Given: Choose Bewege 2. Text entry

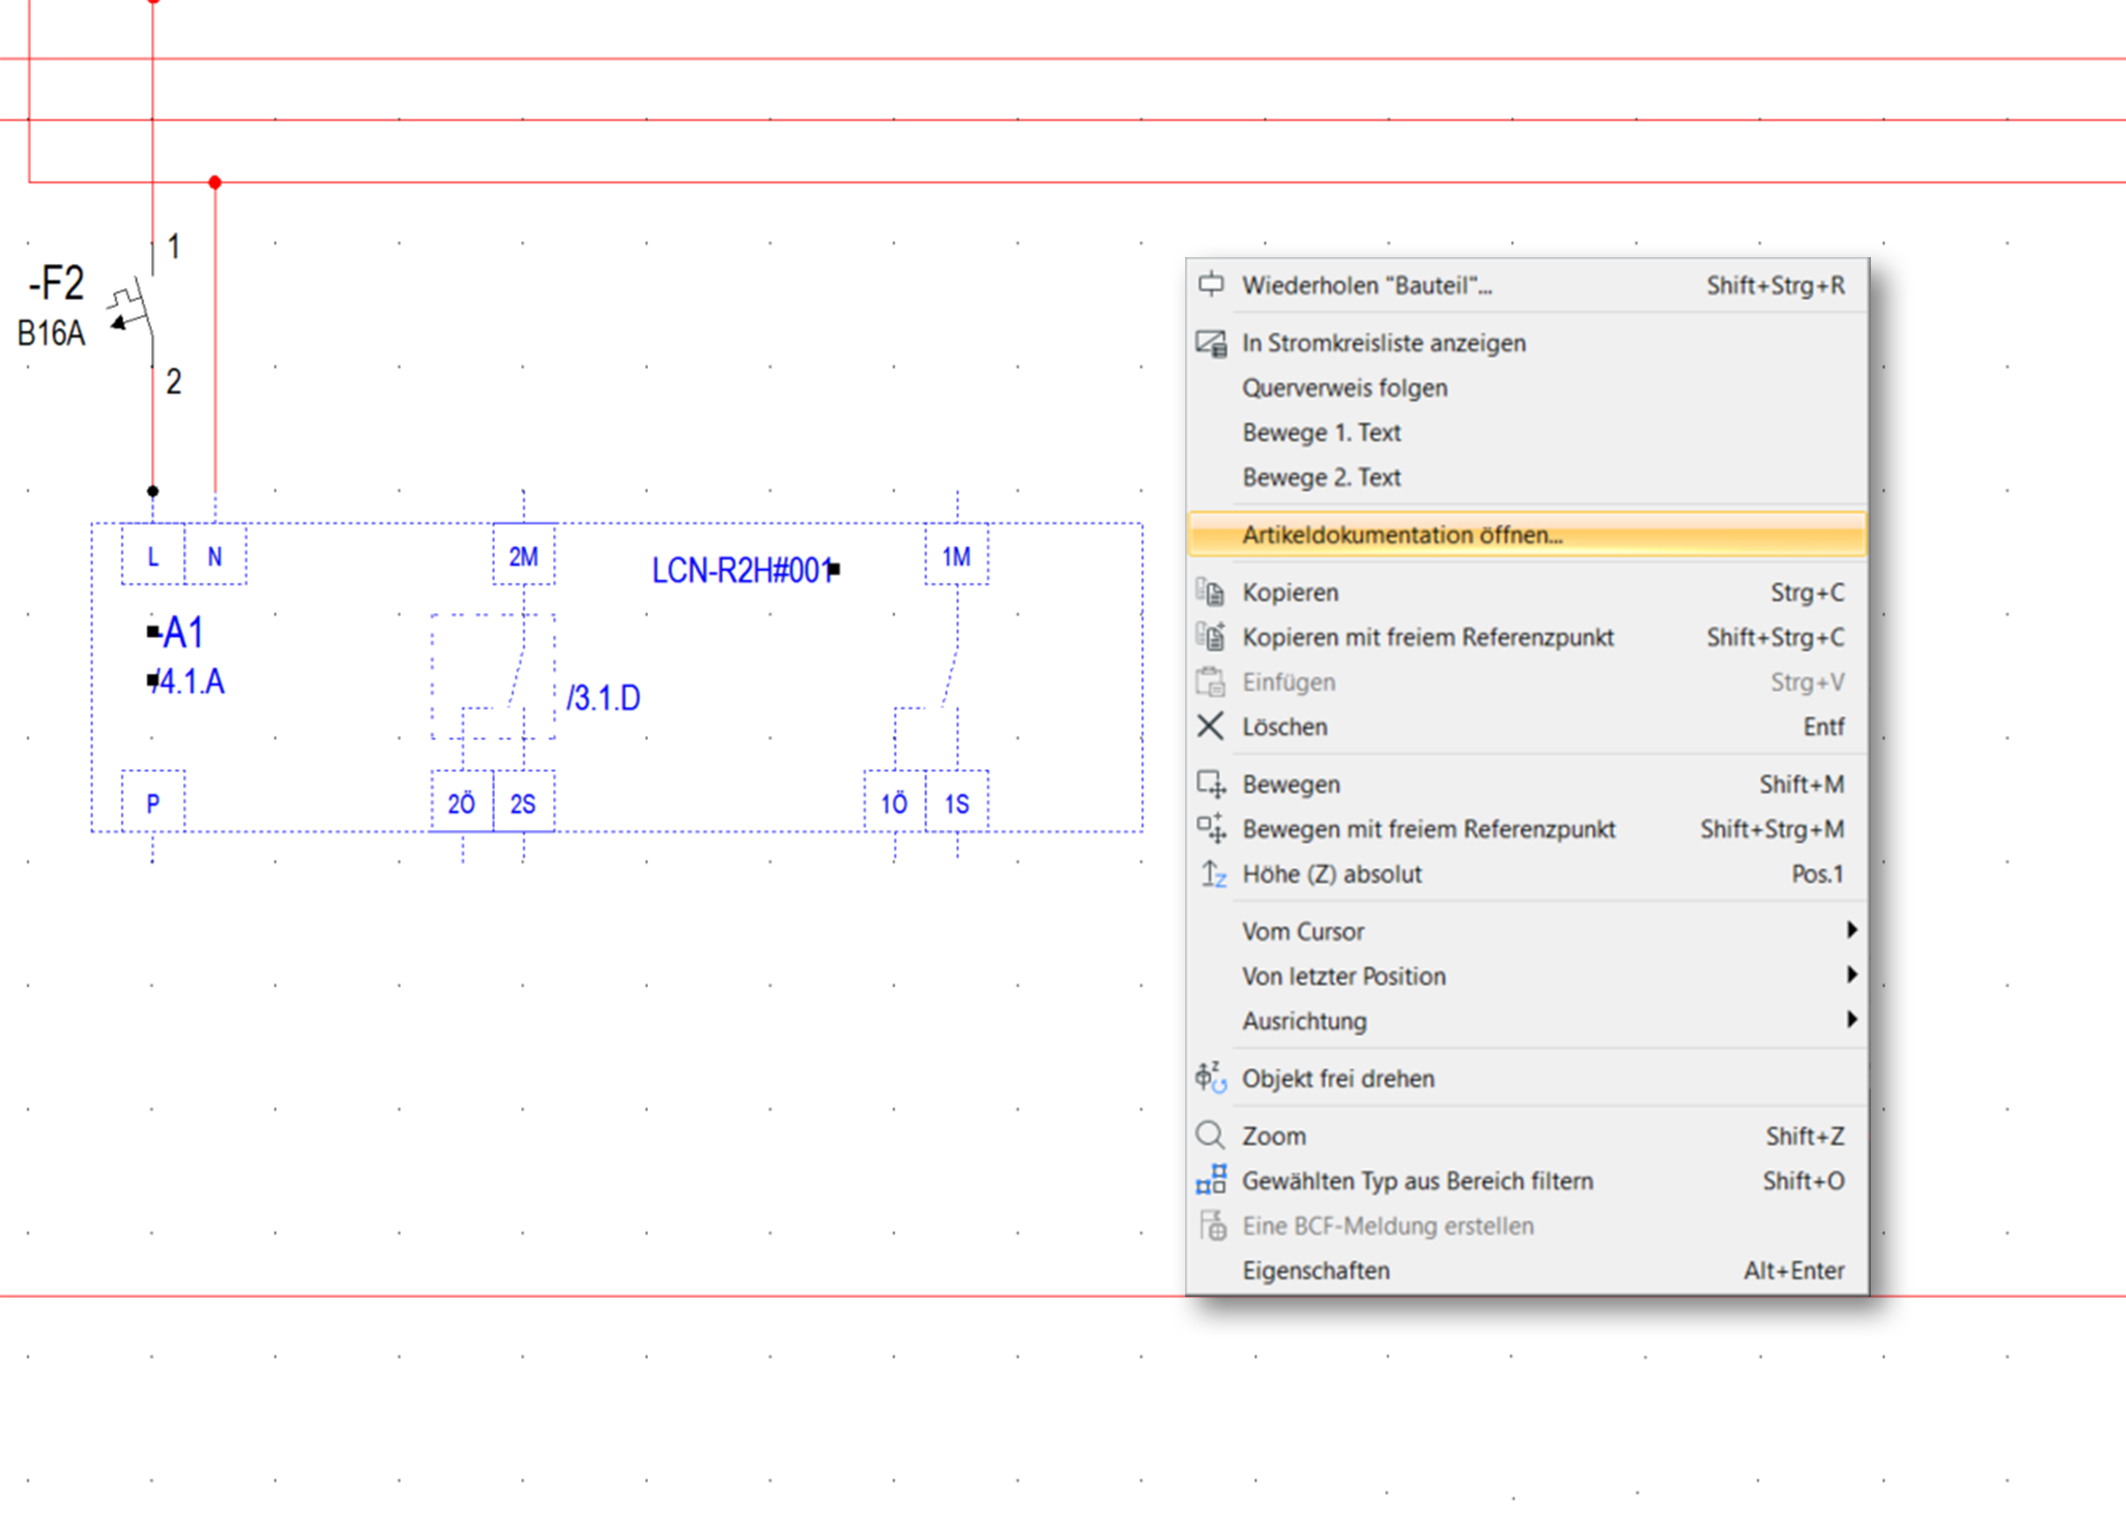Looking at the screenshot, I should 1320,477.
